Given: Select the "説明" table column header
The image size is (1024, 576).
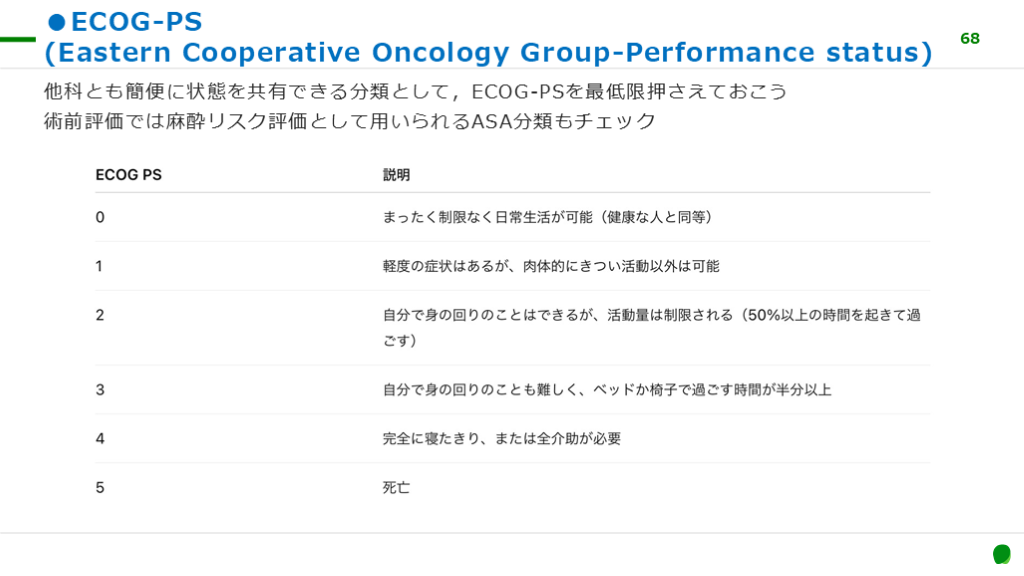Looking at the screenshot, I should coord(396,175).
